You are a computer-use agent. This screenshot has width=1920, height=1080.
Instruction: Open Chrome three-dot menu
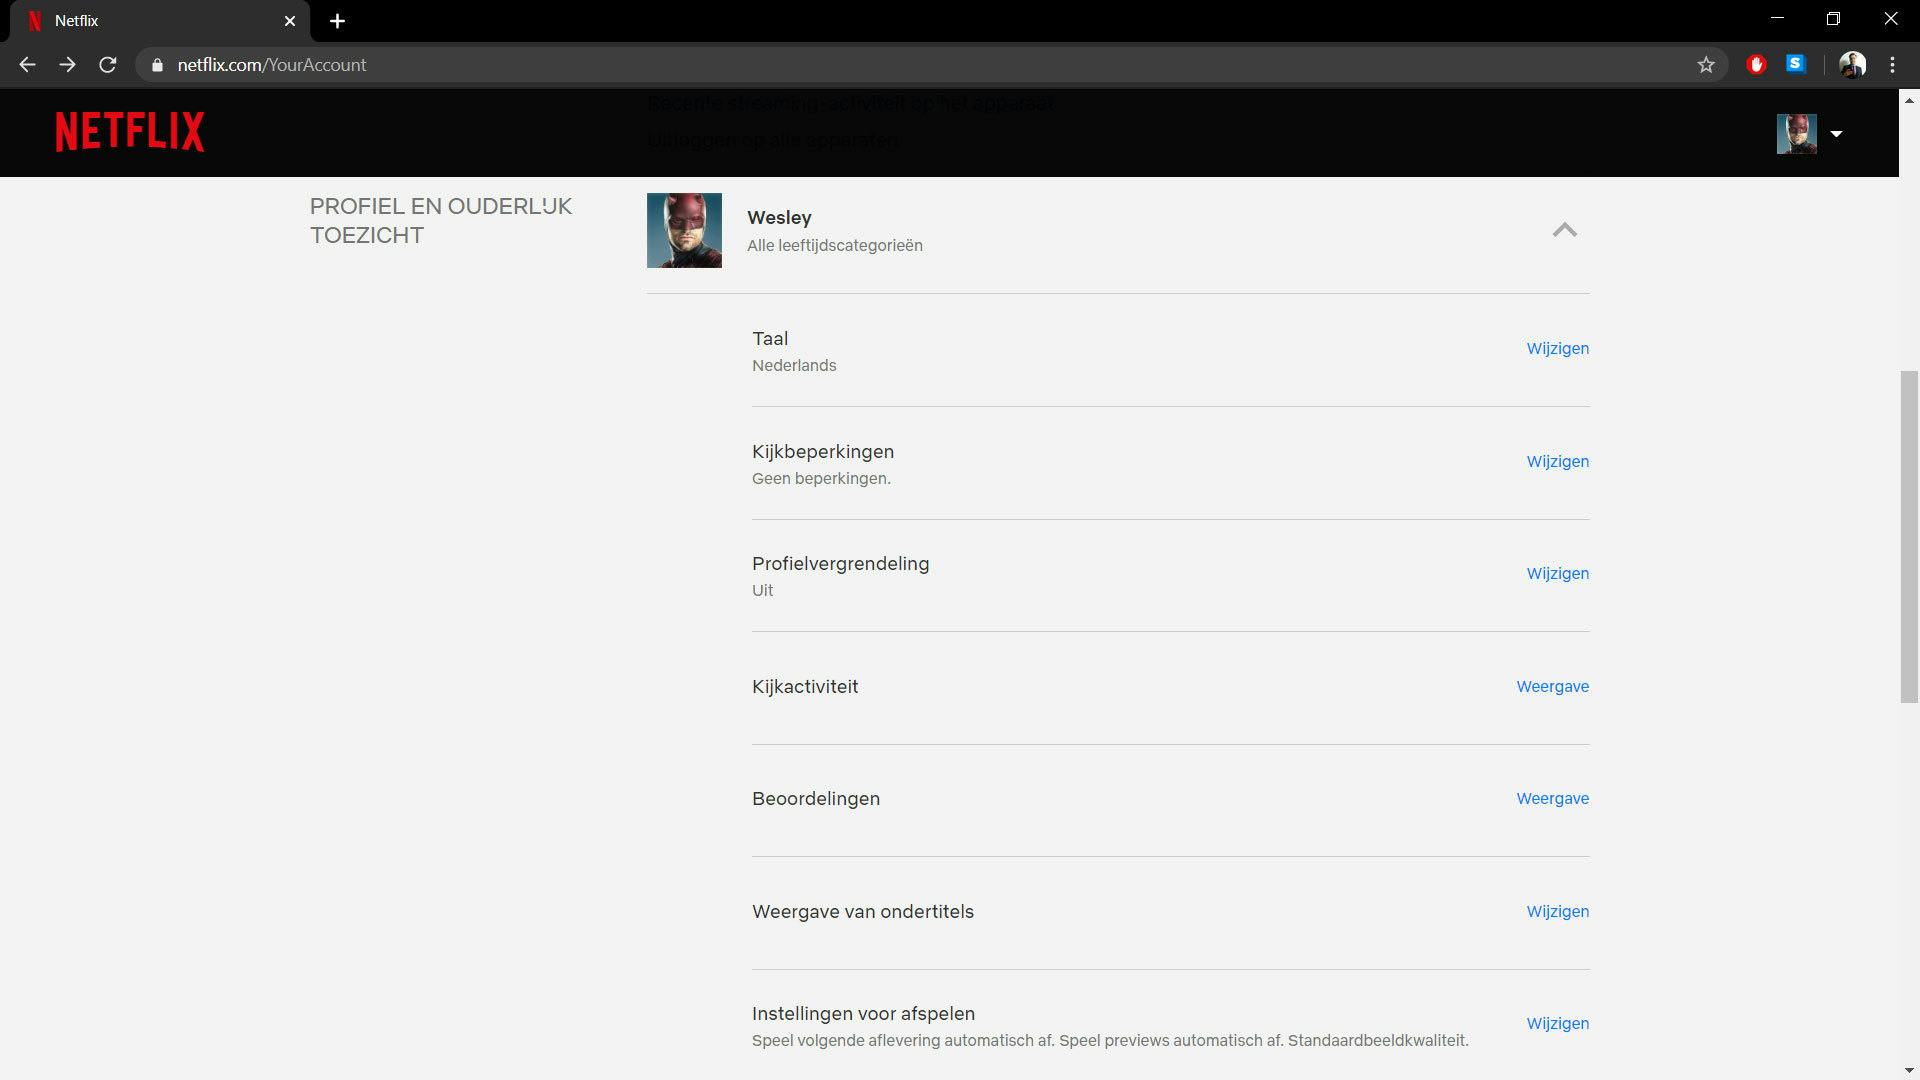point(1892,65)
